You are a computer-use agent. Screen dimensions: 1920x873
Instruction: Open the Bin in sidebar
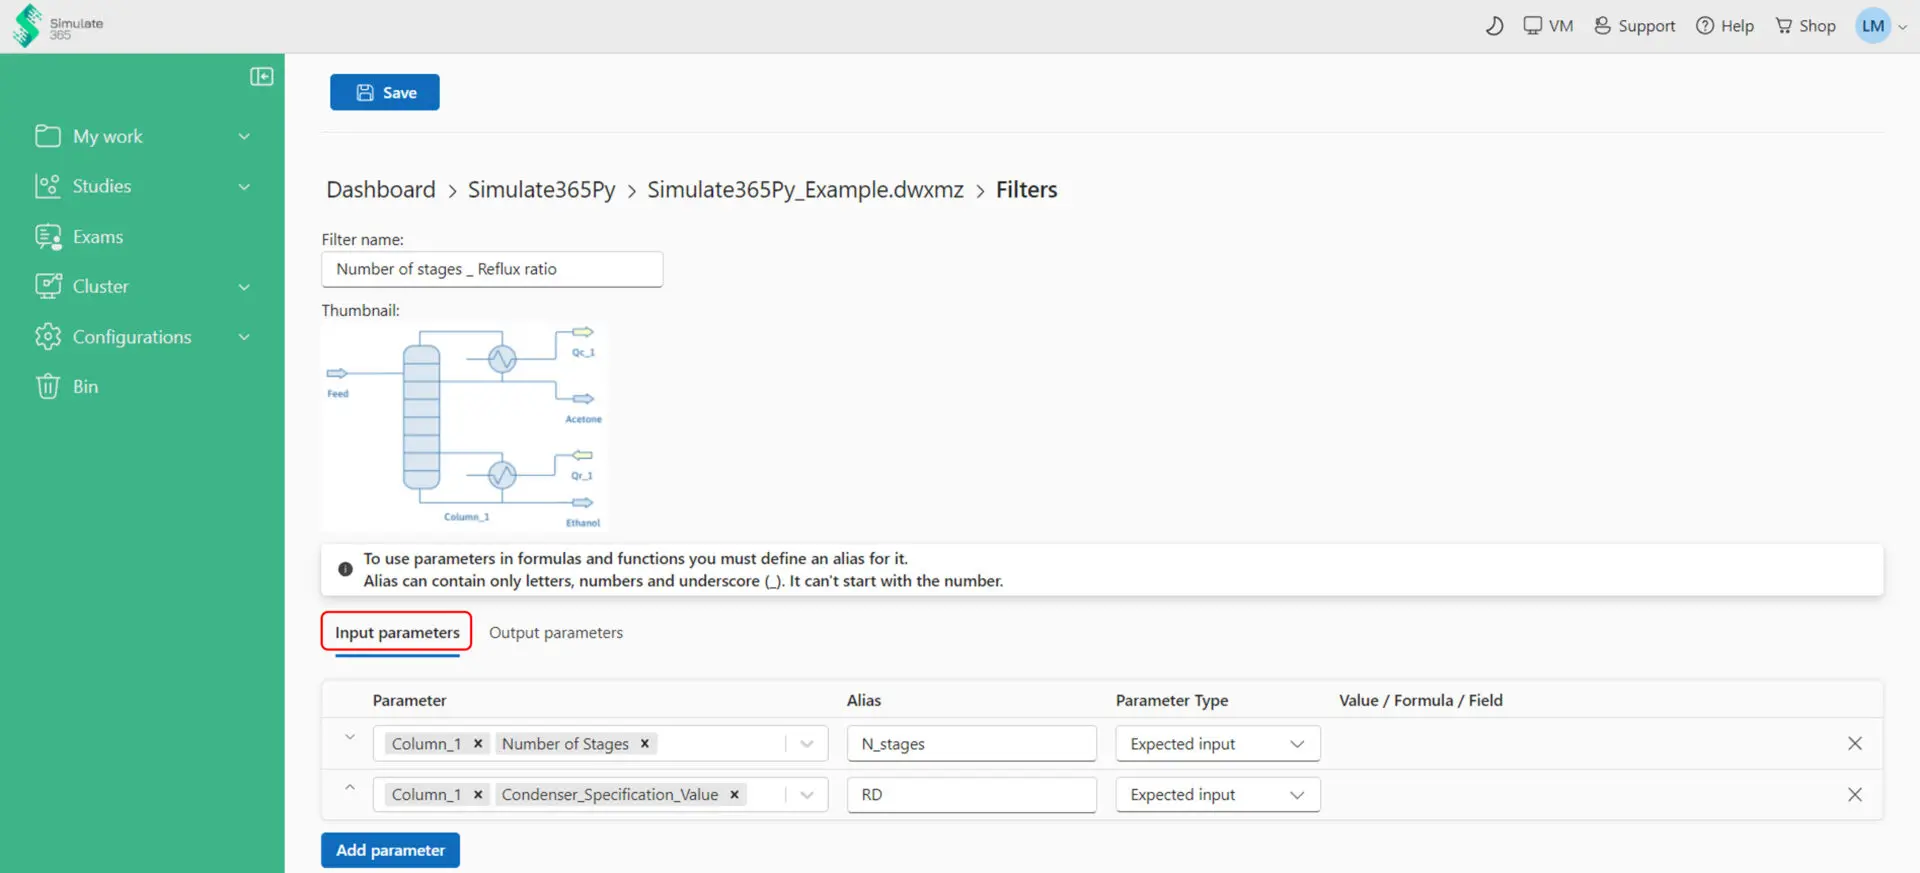point(85,387)
